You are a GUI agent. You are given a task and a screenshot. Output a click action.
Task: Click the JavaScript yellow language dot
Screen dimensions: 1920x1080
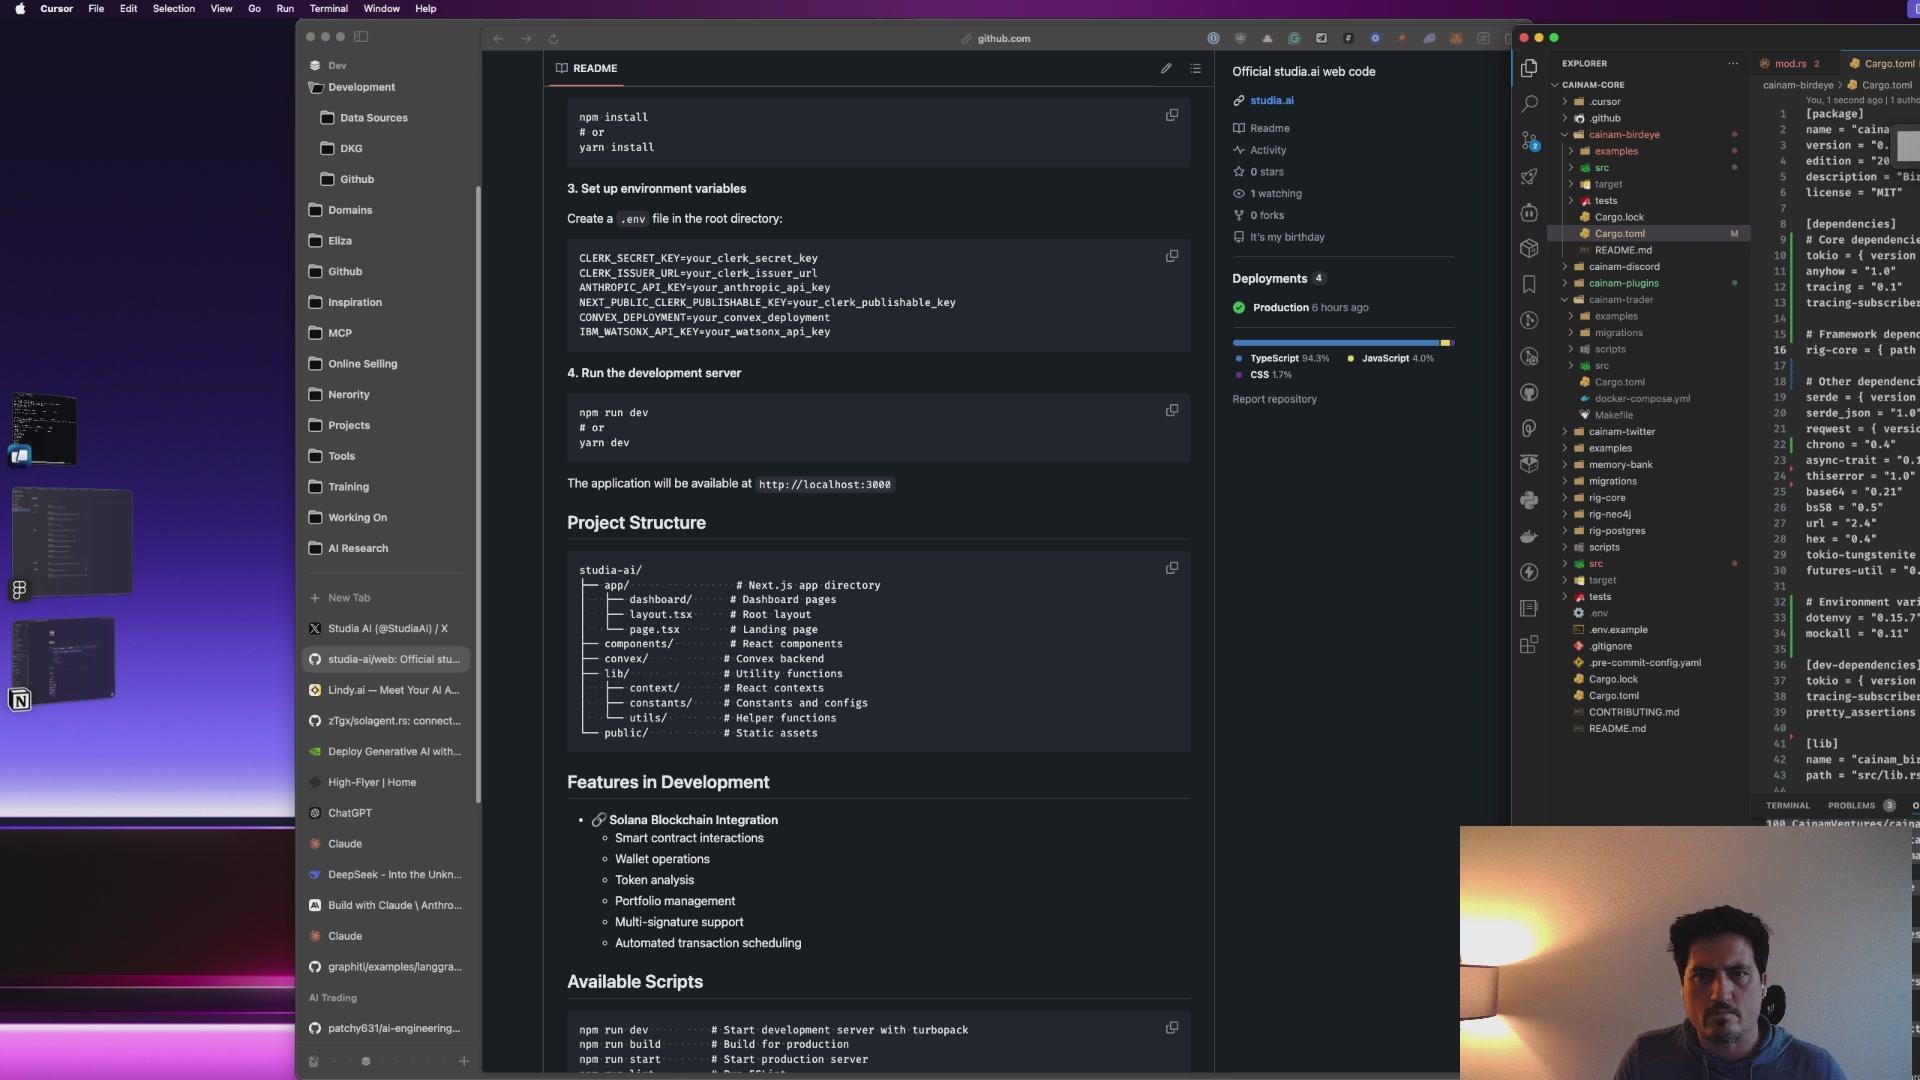(x=1350, y=358)
